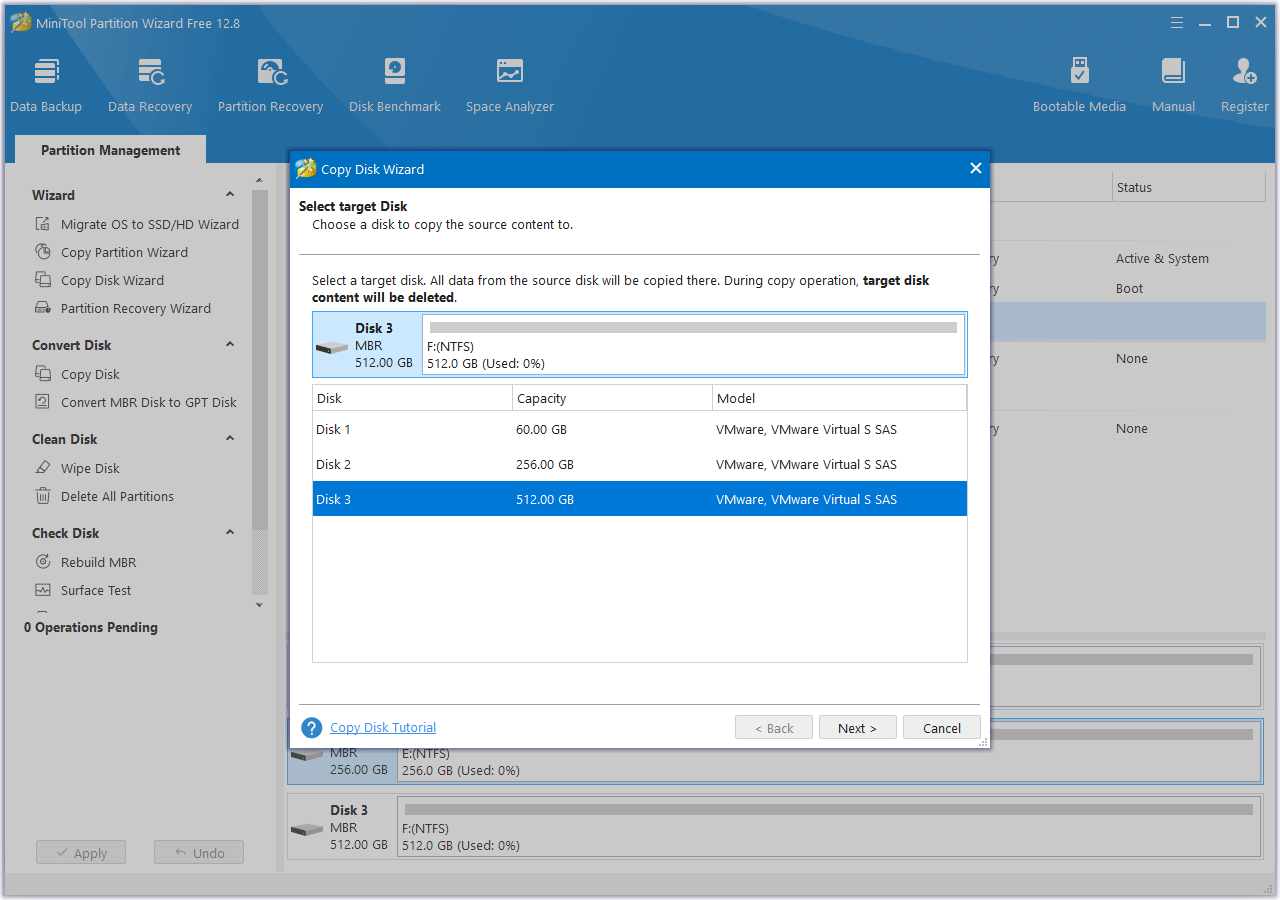The width and height of the screenshot is (1280, 900).
Task: Click the Register icon
Action: click(1245, 72)
